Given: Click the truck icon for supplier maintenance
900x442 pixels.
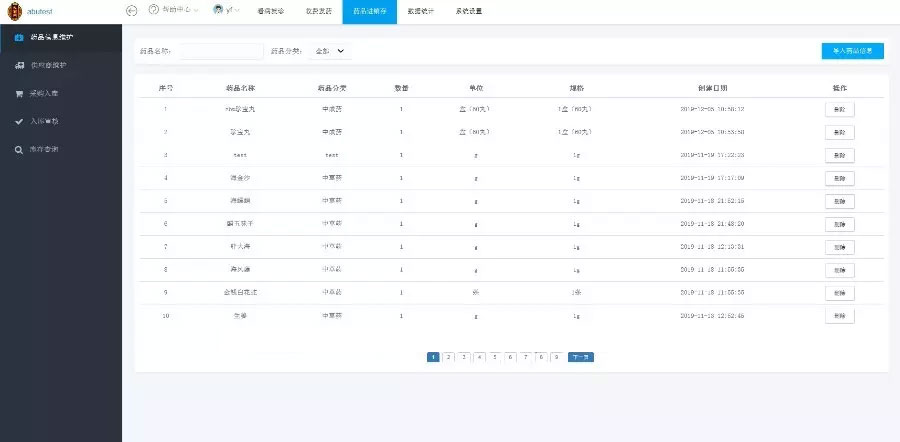Looking at the screenshot, I should [19, 66].
